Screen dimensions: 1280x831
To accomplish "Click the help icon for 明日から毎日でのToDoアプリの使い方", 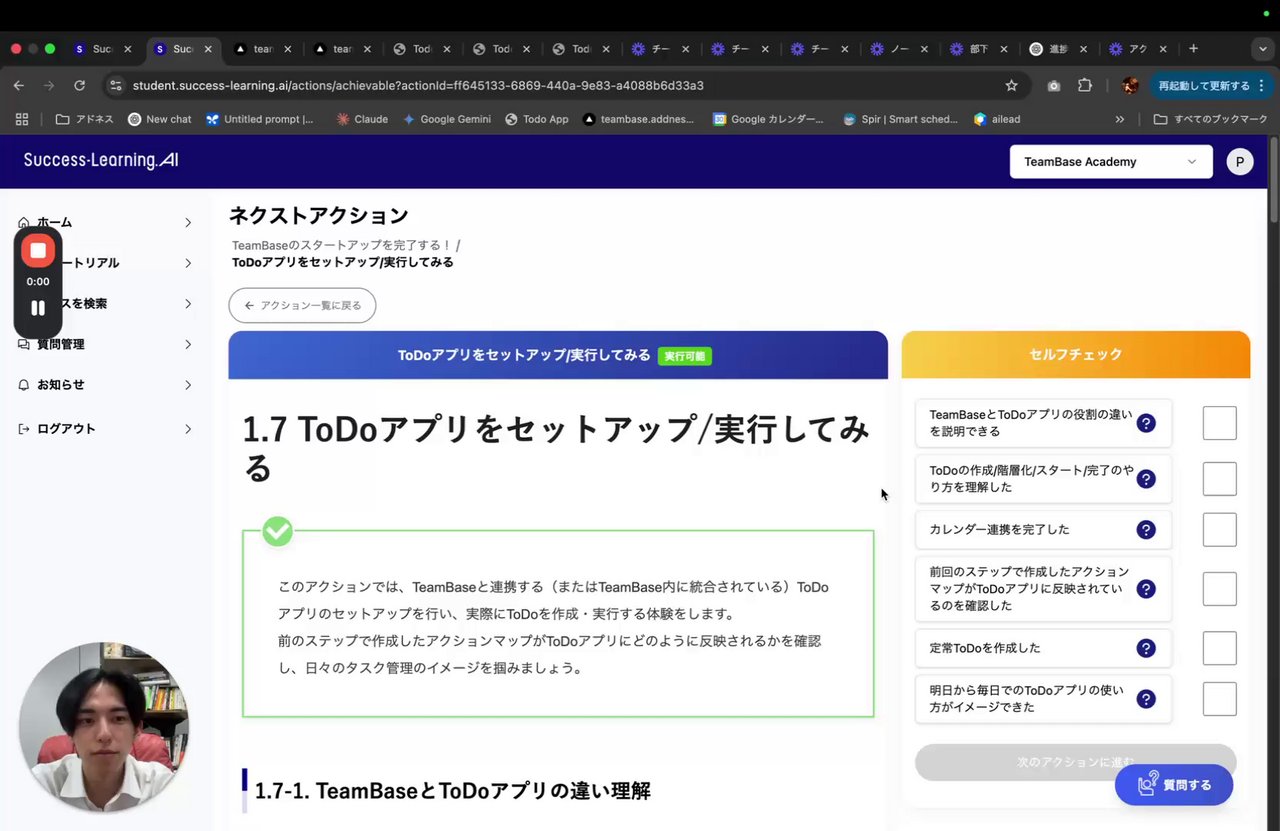I will [1146, 699].
